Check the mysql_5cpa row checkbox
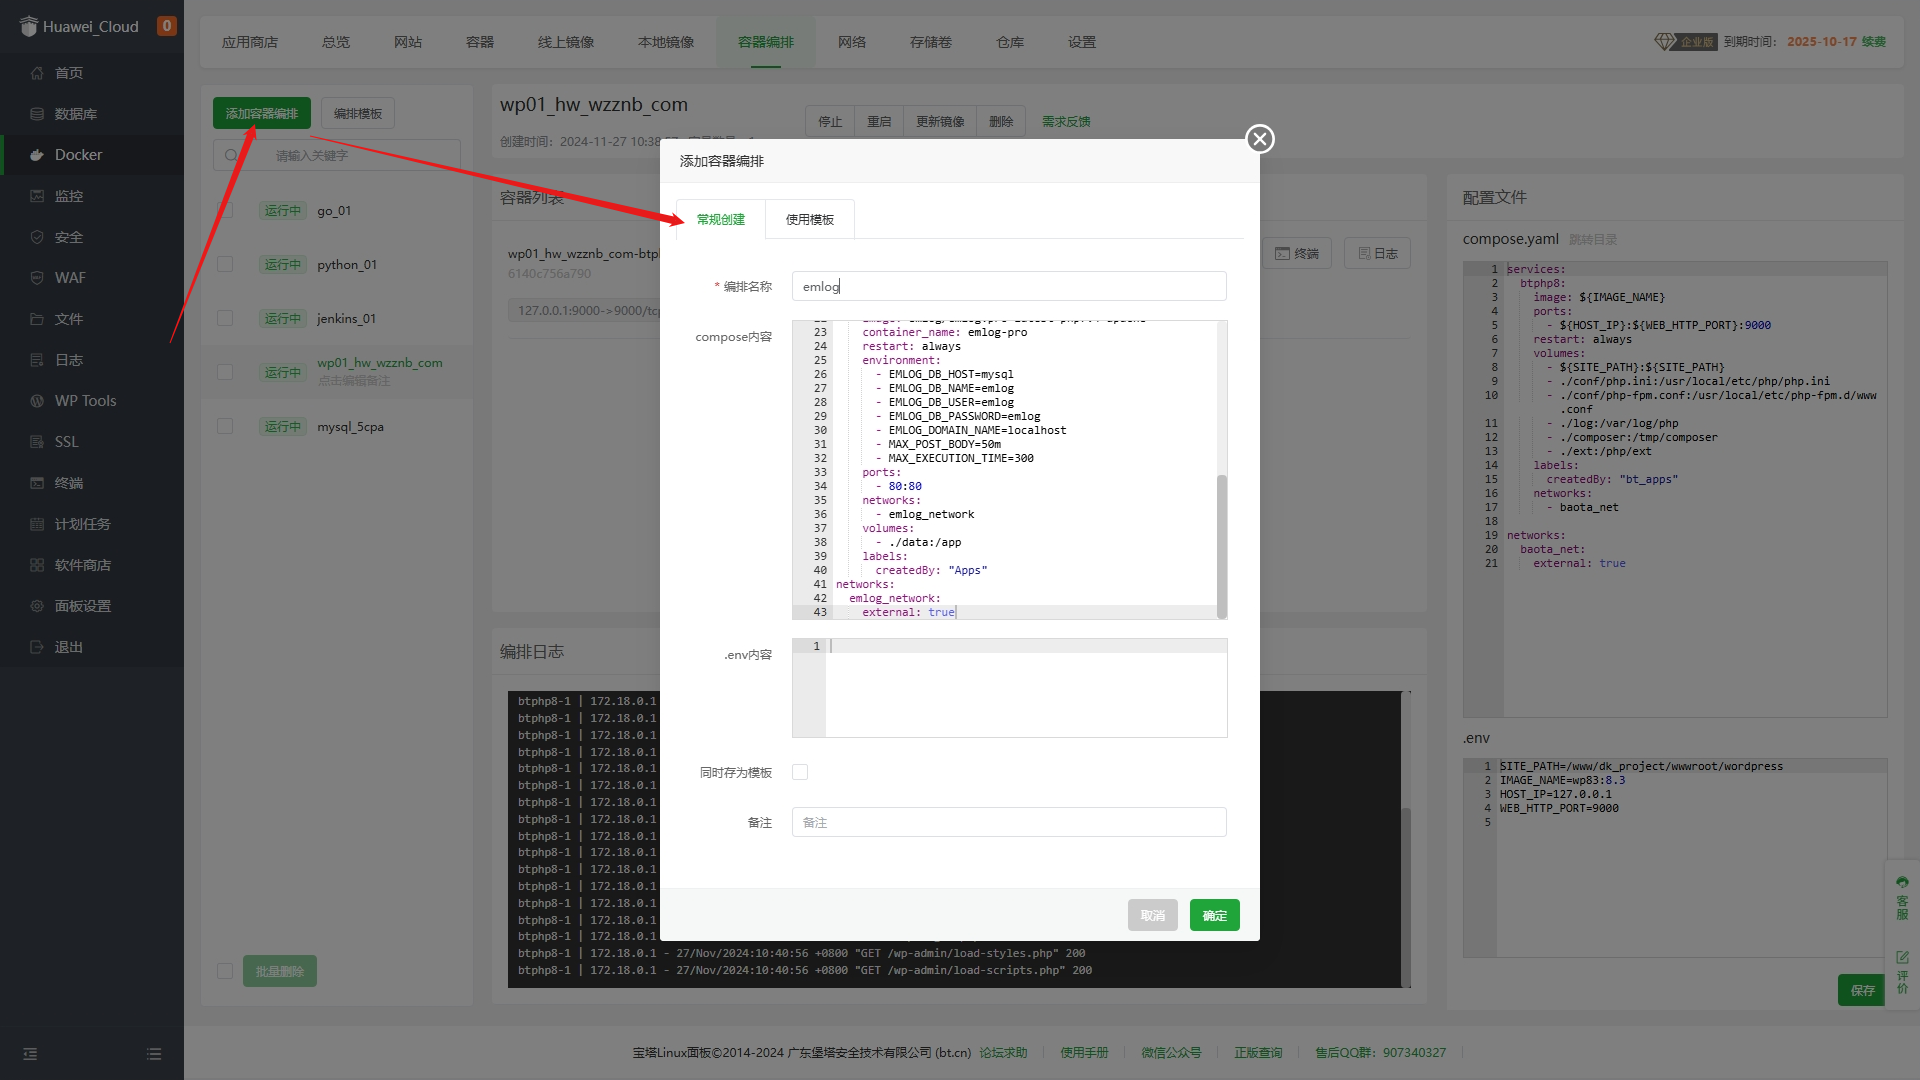 225,426
